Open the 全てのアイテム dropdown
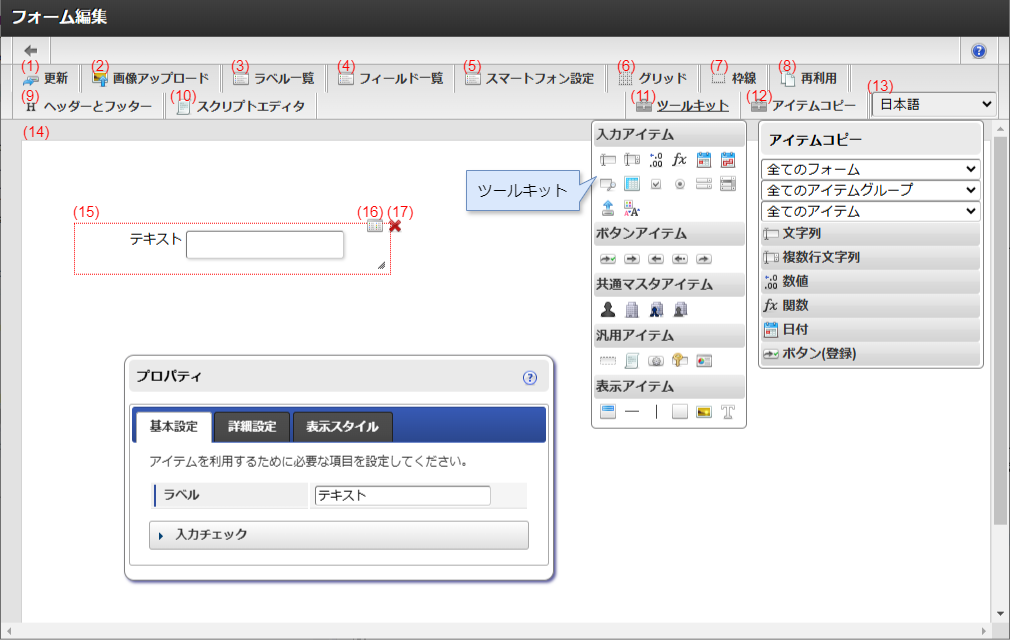 [871, 211]
